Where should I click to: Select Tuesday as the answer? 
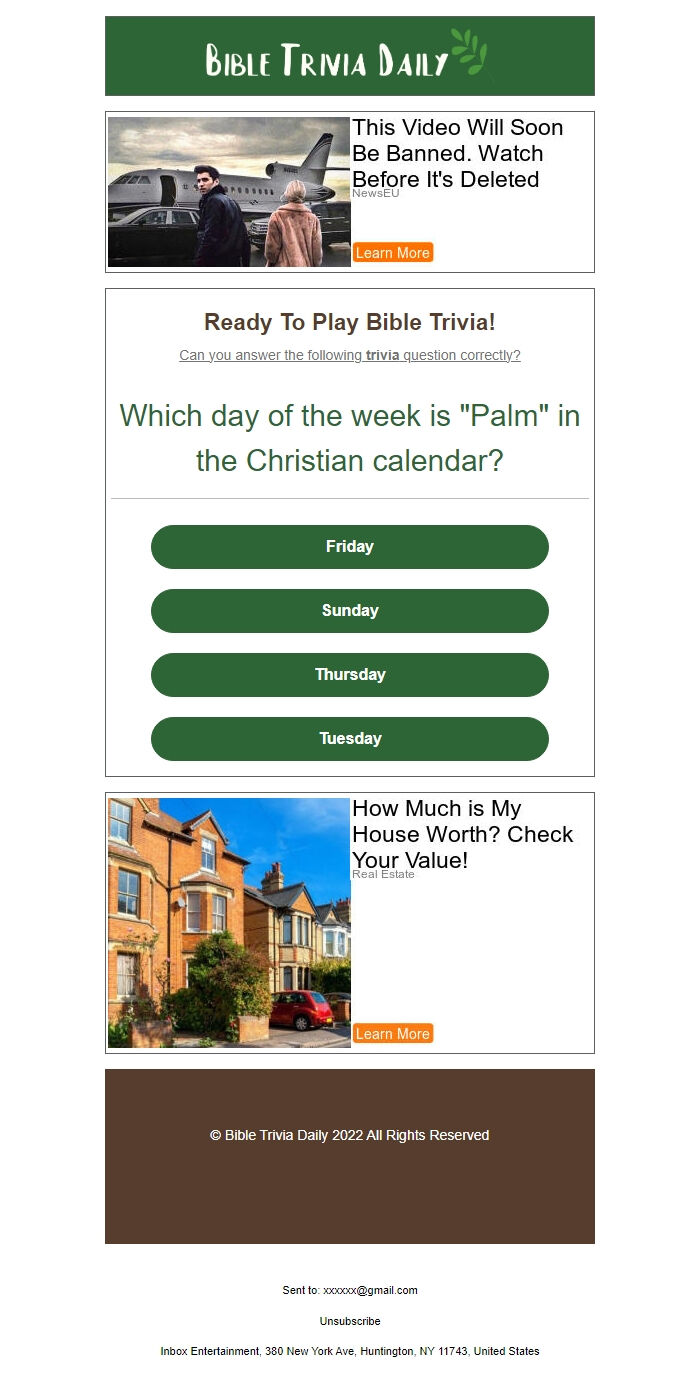[350, 739]
